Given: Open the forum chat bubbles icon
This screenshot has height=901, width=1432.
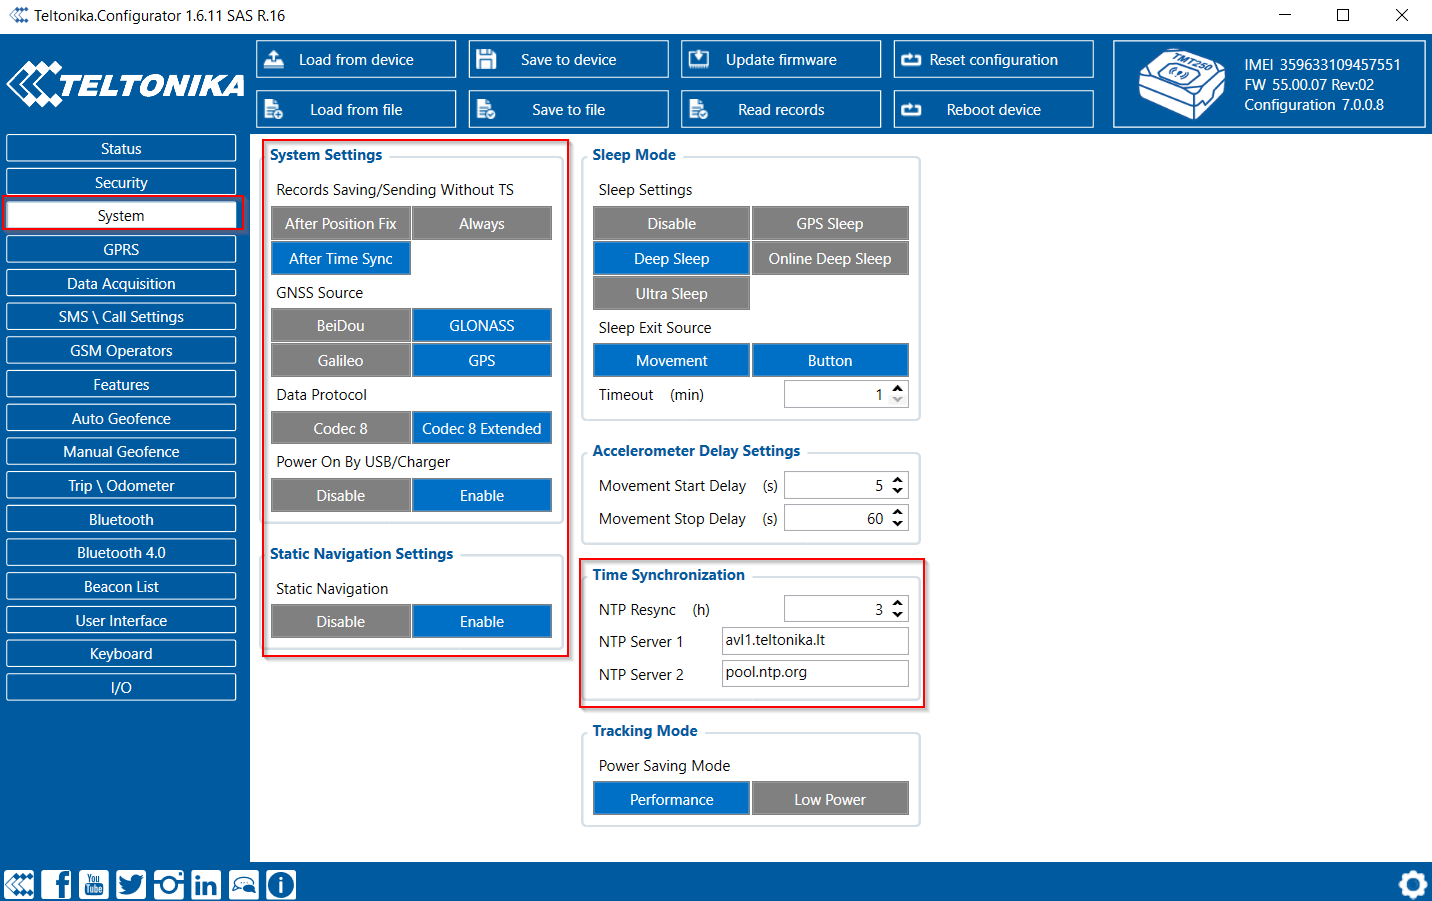Looking at the screenshot, I should [243, 884].
